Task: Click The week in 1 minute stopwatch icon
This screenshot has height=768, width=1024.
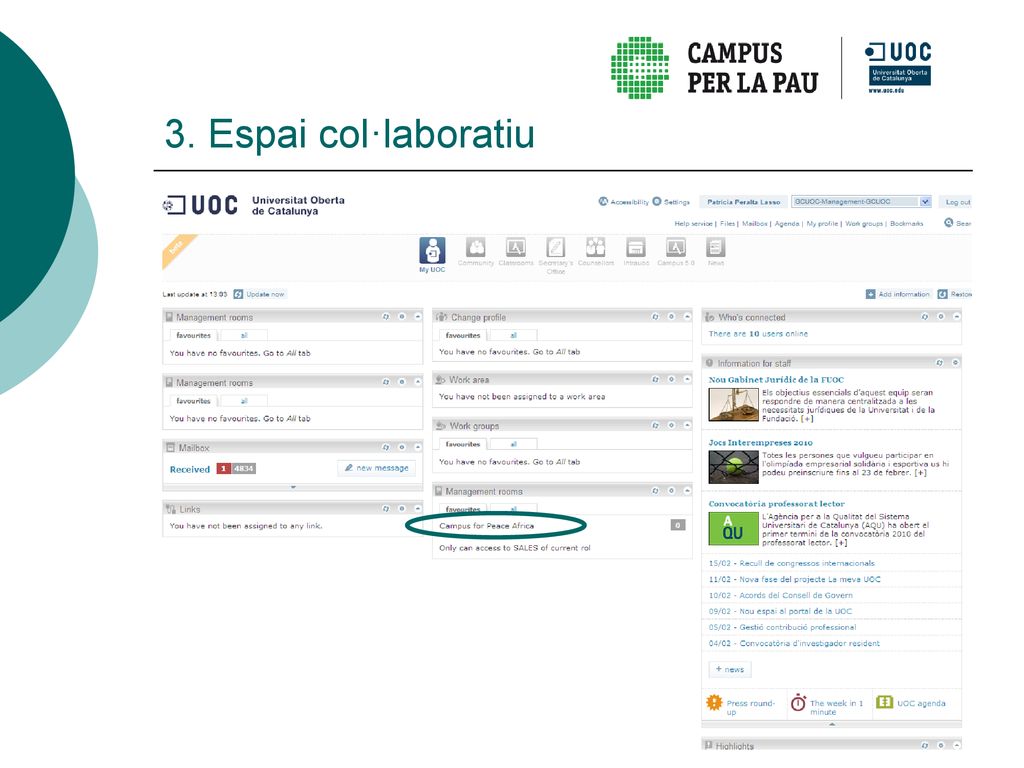Action: 798,703
